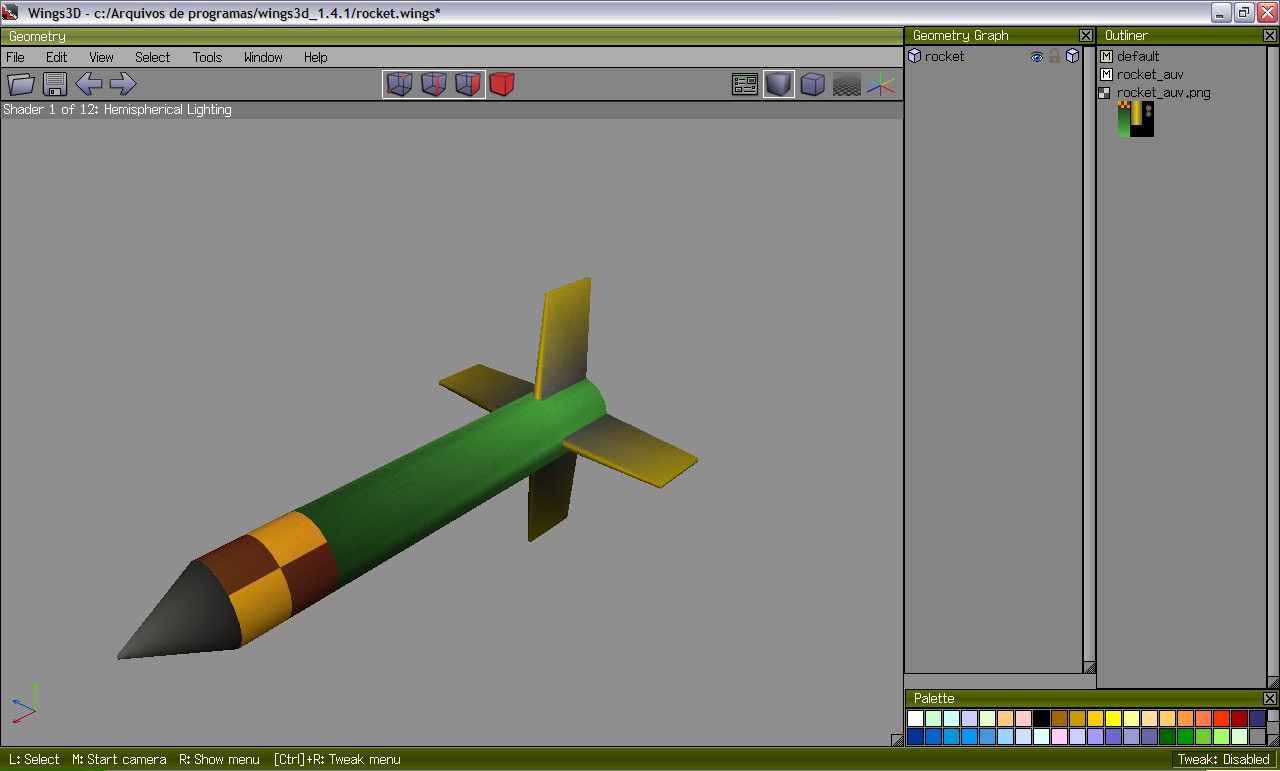Toggle the colored axes display icon

[x=881, y=85]
